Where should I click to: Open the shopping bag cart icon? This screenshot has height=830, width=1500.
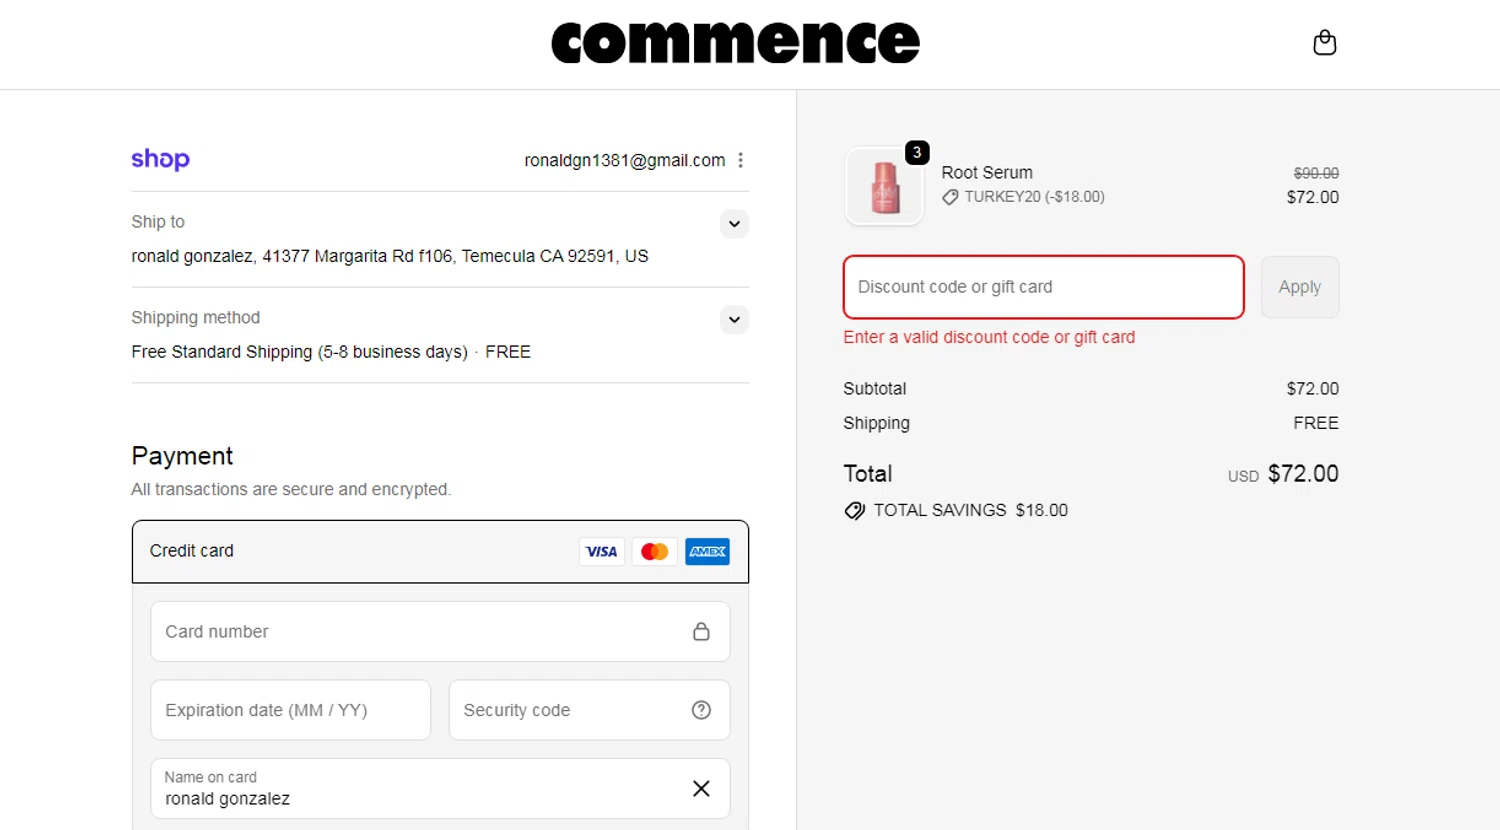coord(1324,42)
